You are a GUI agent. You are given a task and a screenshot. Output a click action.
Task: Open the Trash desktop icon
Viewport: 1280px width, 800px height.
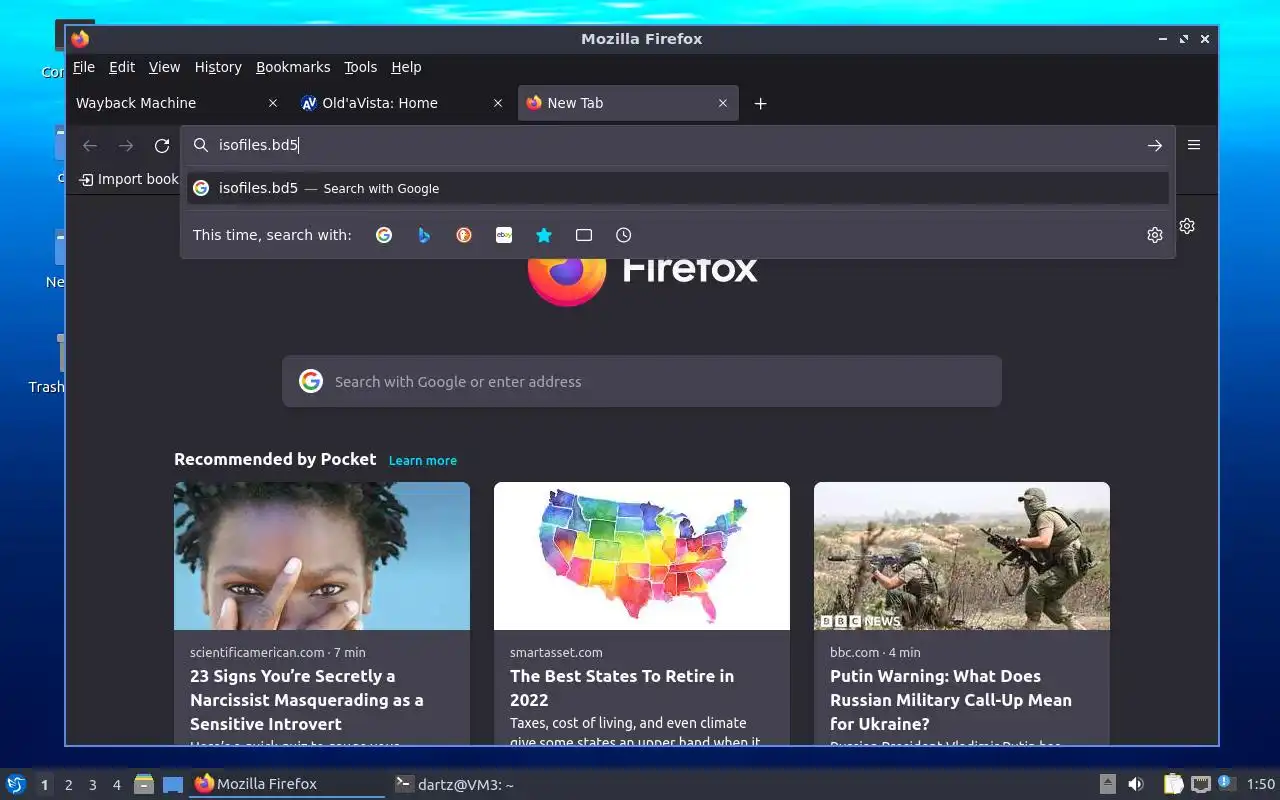[47, 364]
